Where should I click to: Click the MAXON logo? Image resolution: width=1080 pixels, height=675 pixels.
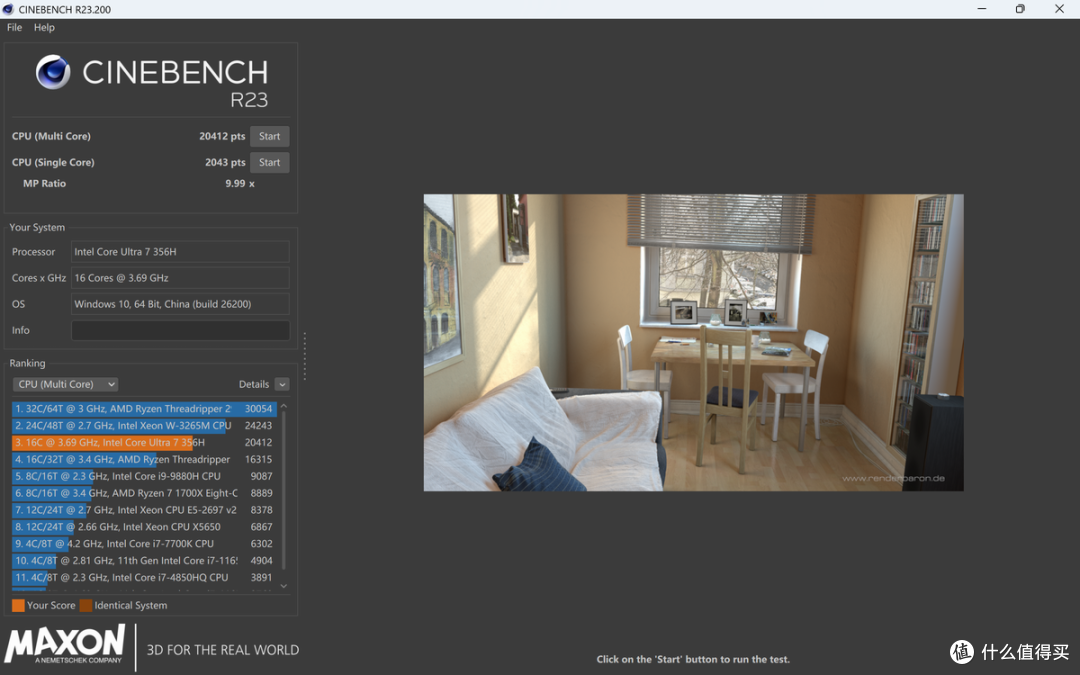pos(65,644)
